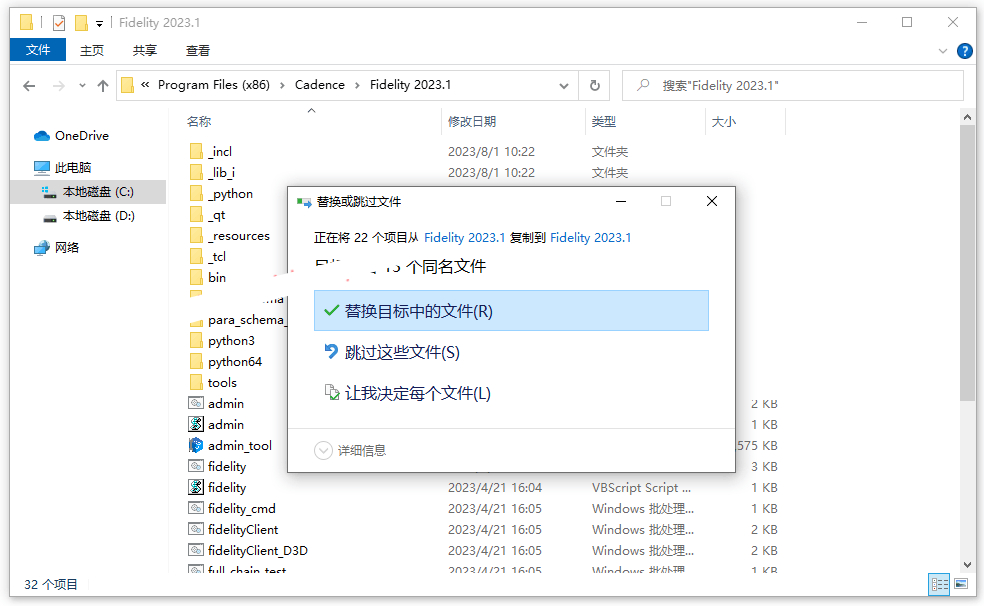Switch to large icons view in status bar
Image resolution: width=984 pixels, height=606 pixels.
coord(961,584)
